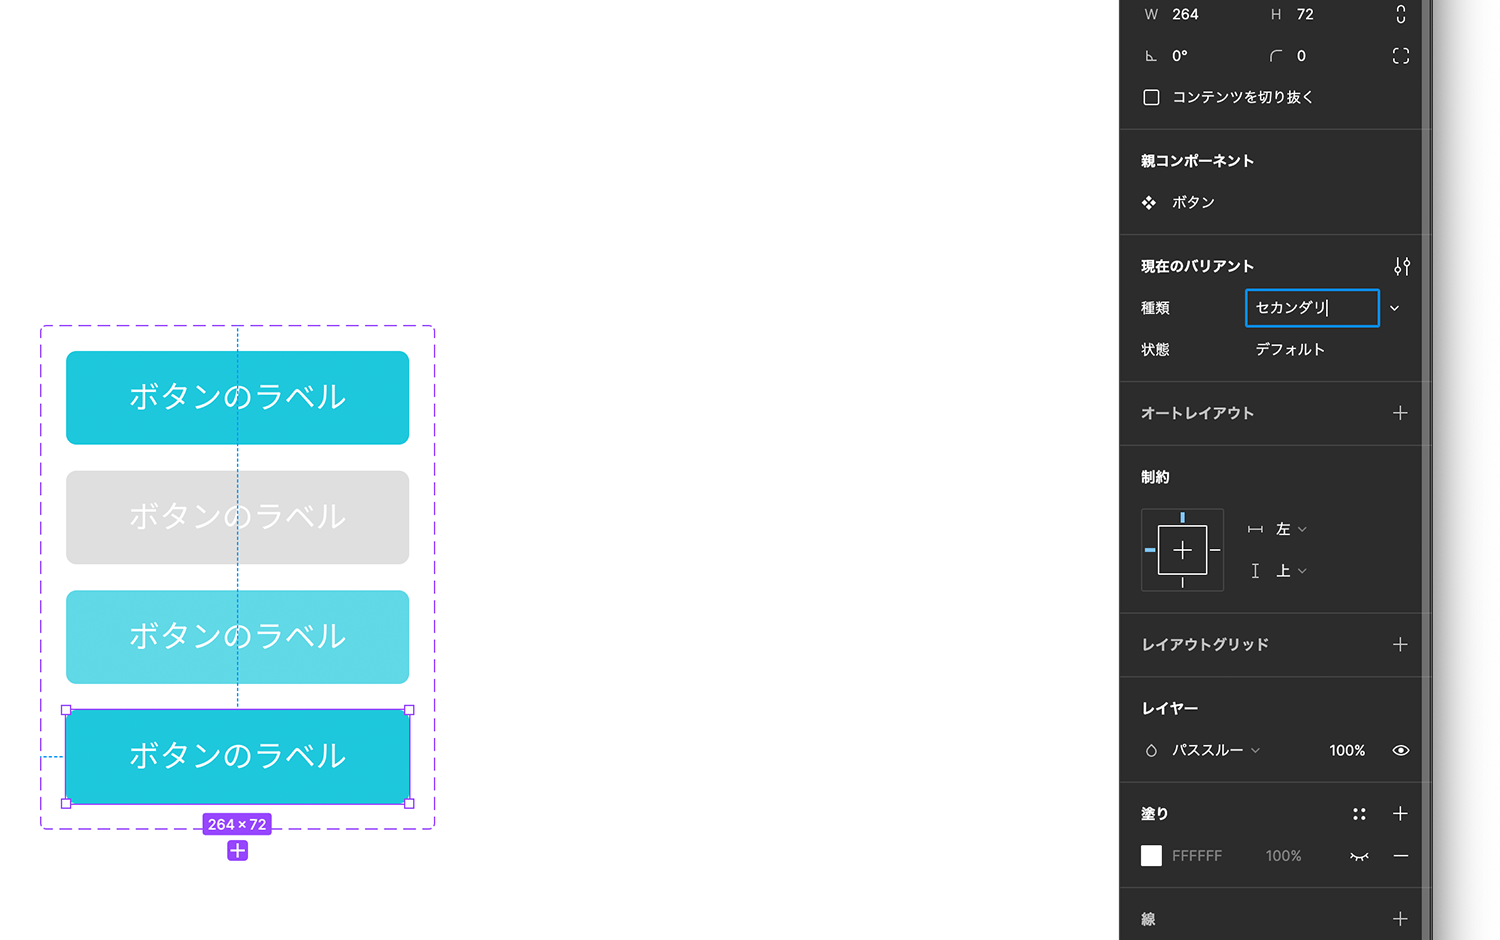Image resolution: width=1500 pixels, height=940 pixels.
Task: Click the selected bottom button variant
Action: click(237, 756)
